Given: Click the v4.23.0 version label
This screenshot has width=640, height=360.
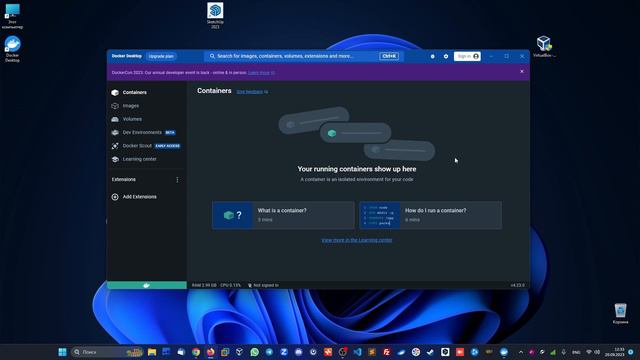Looking at the screenshot, I should click(x=518, y=285).
